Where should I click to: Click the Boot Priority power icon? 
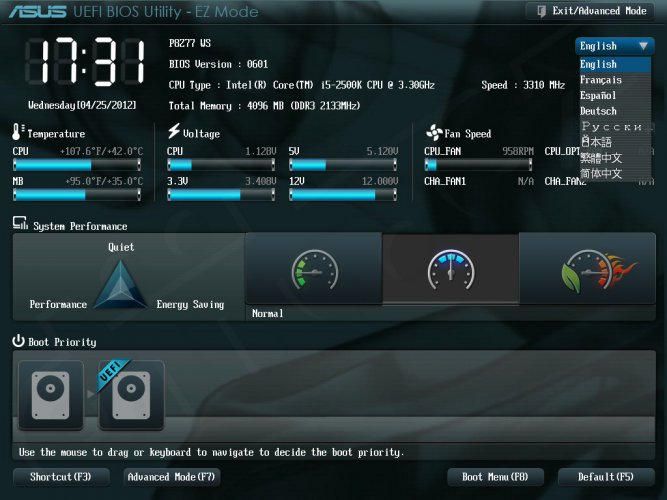pyautogui.click(x=18, y=340)
